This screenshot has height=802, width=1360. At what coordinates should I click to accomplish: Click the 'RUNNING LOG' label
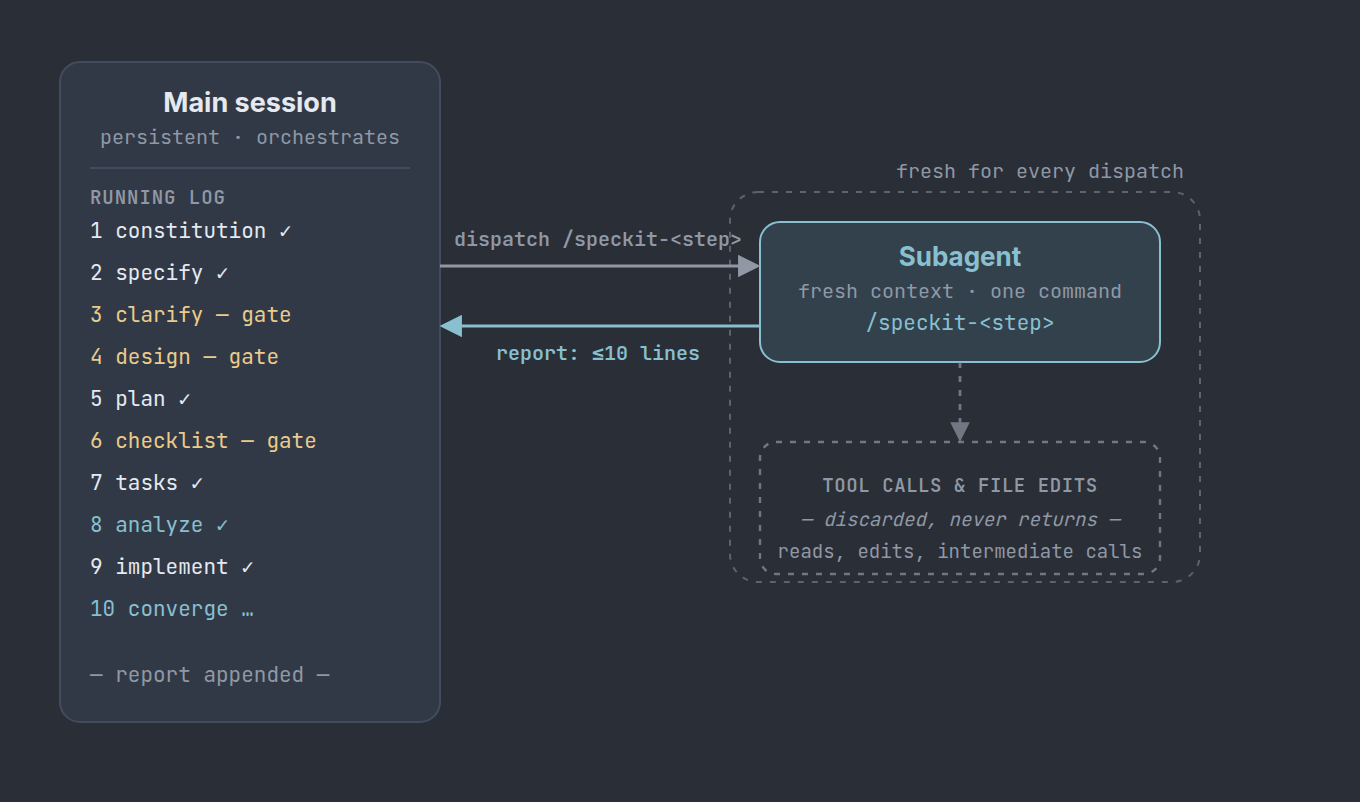157,198
